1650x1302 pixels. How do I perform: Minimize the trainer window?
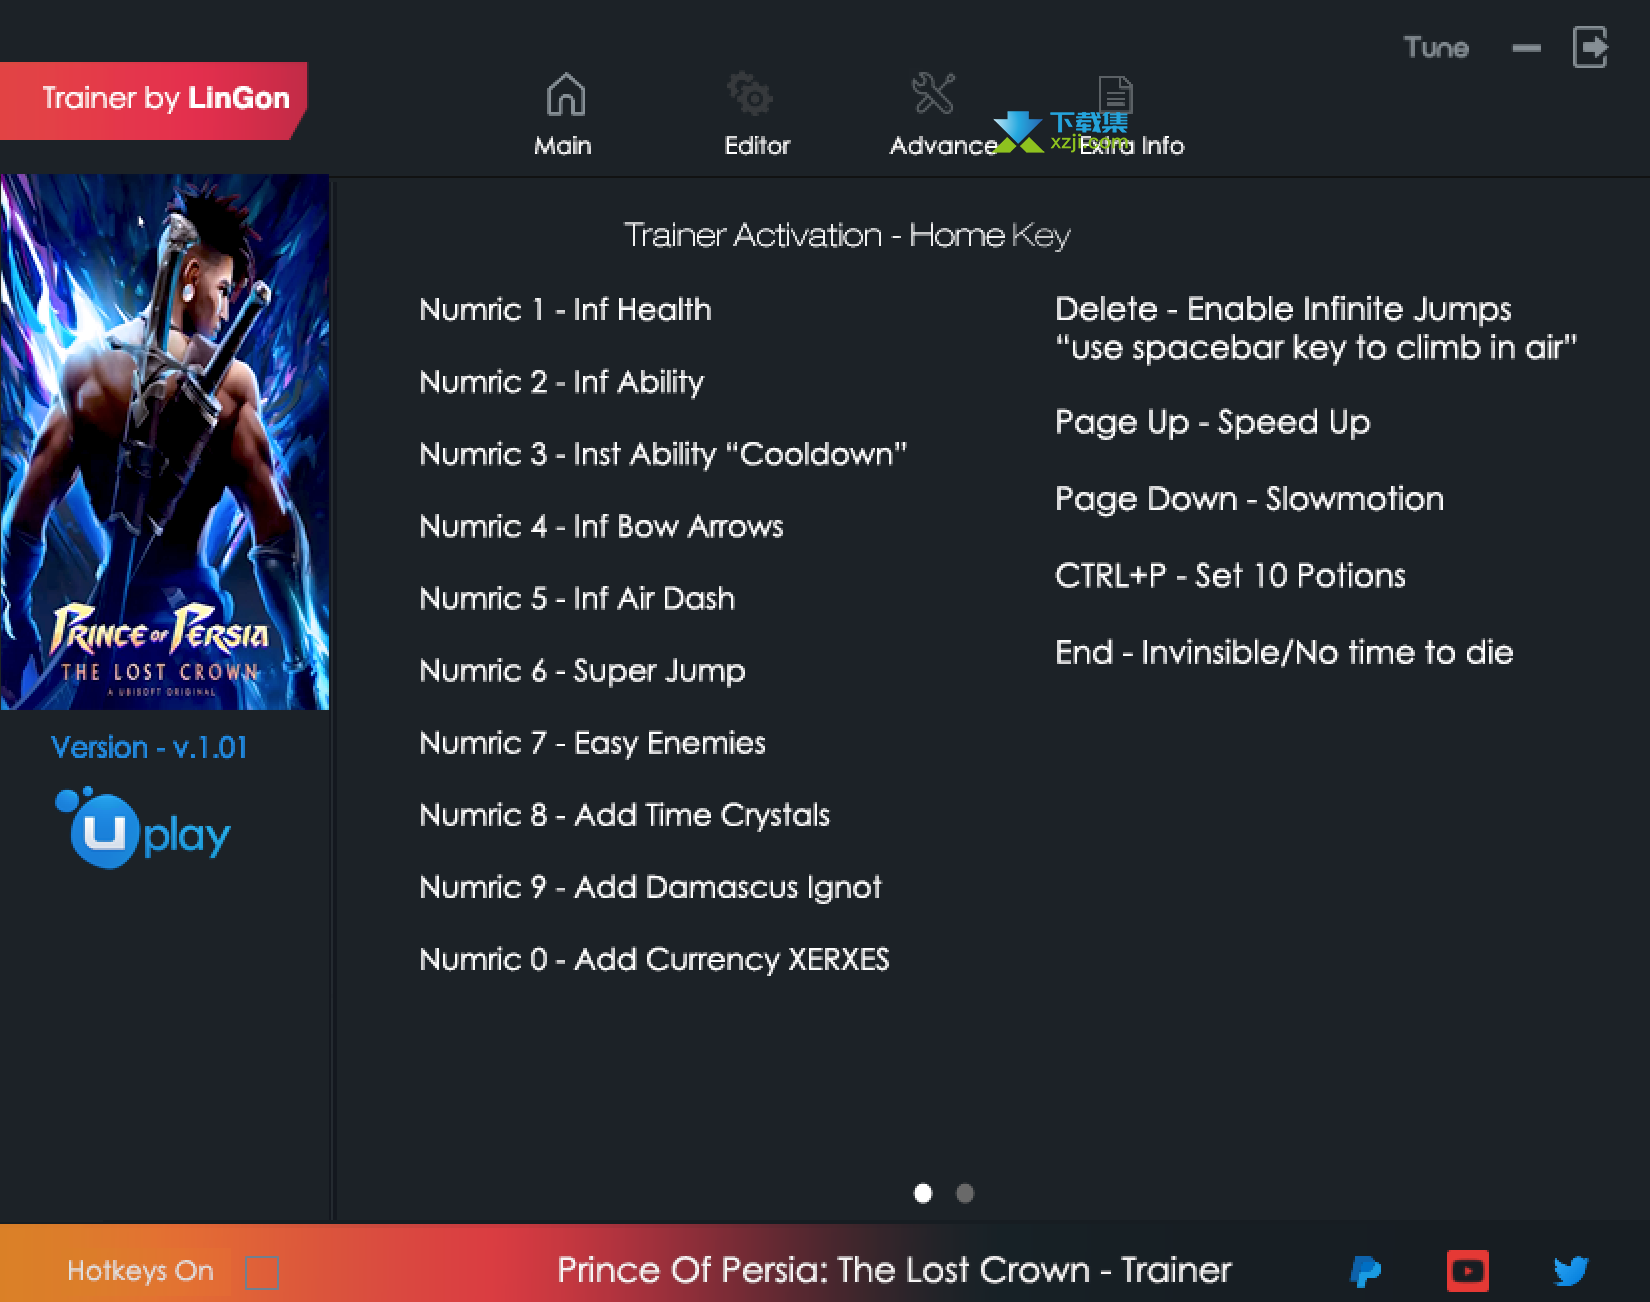tap(1526, 48)
